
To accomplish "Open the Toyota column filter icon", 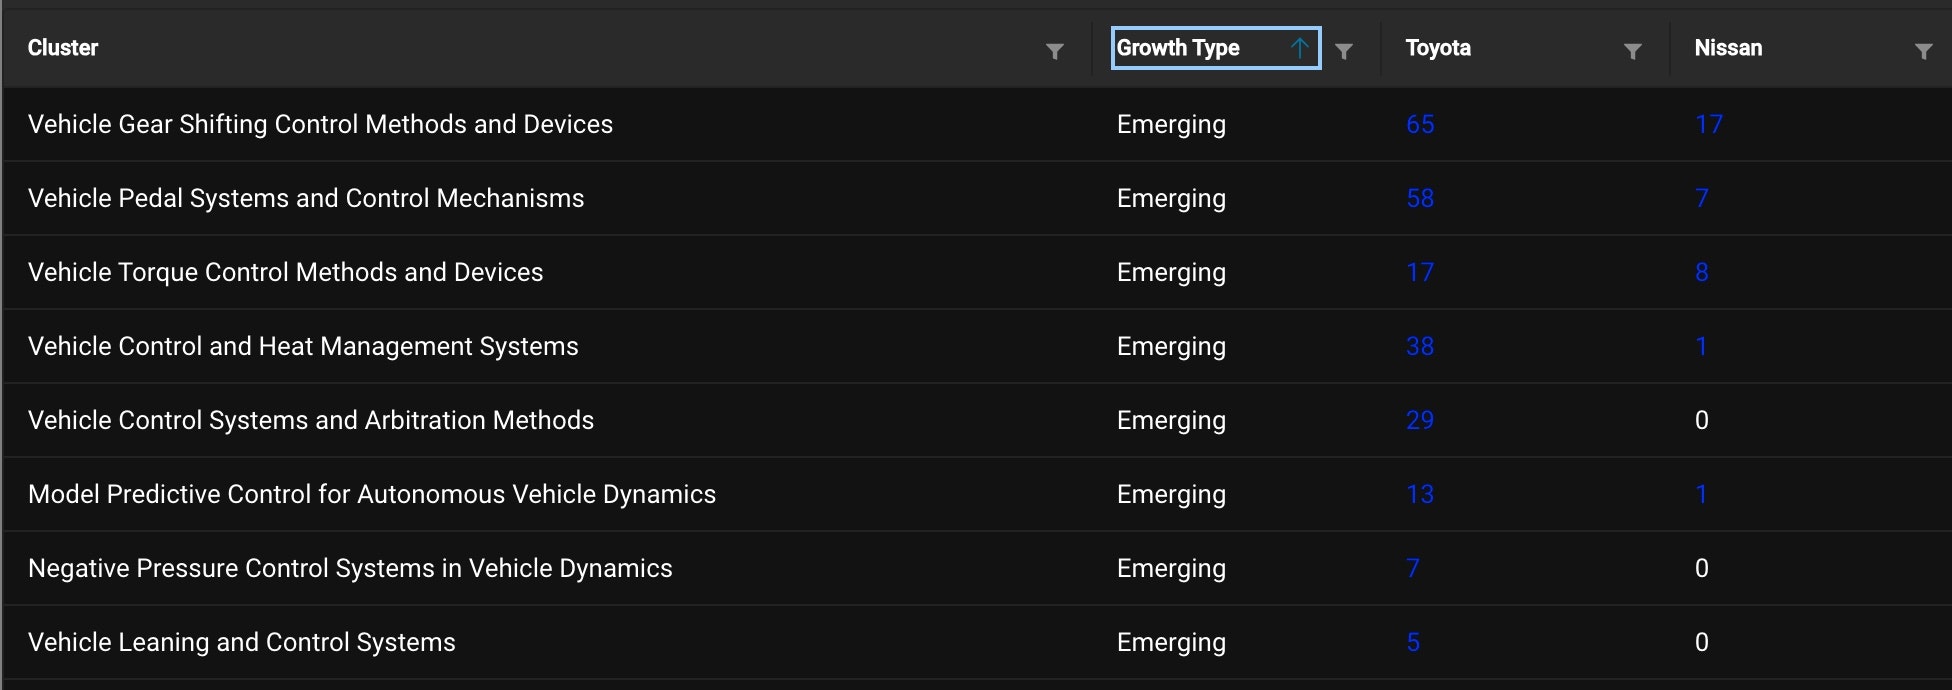I will tap(1632, 51).
